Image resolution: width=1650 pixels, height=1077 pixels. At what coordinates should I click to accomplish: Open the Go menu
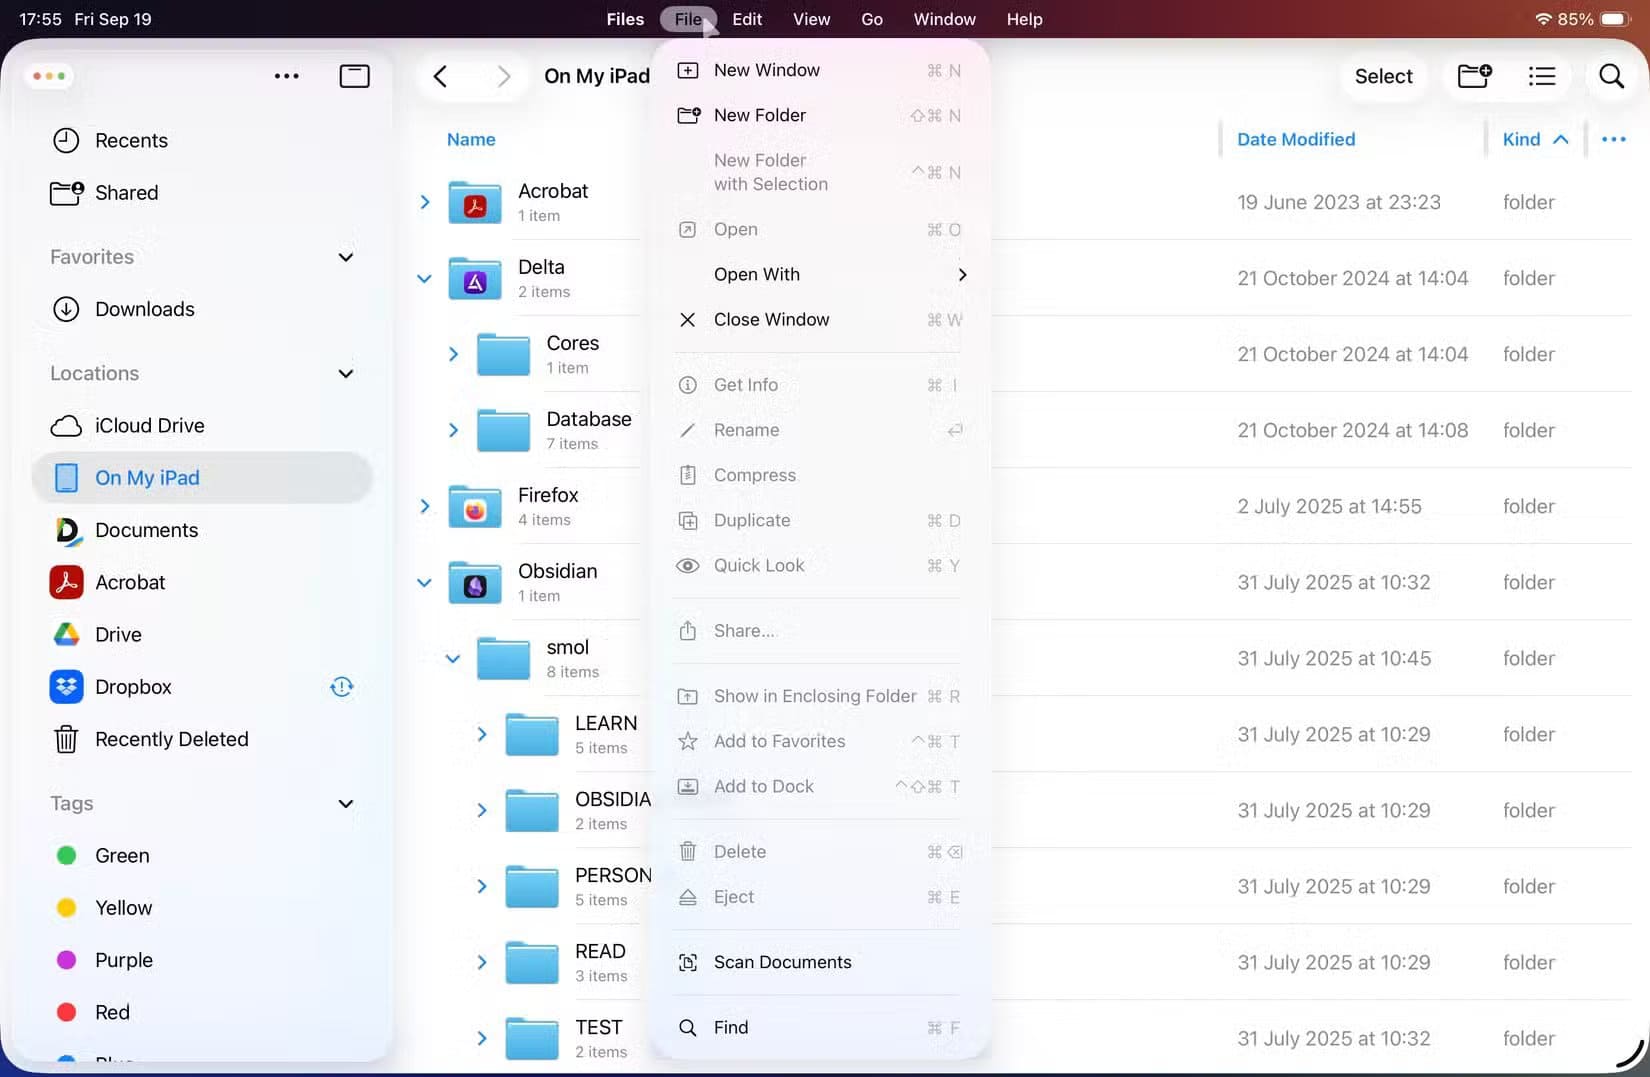click(872, 19)
